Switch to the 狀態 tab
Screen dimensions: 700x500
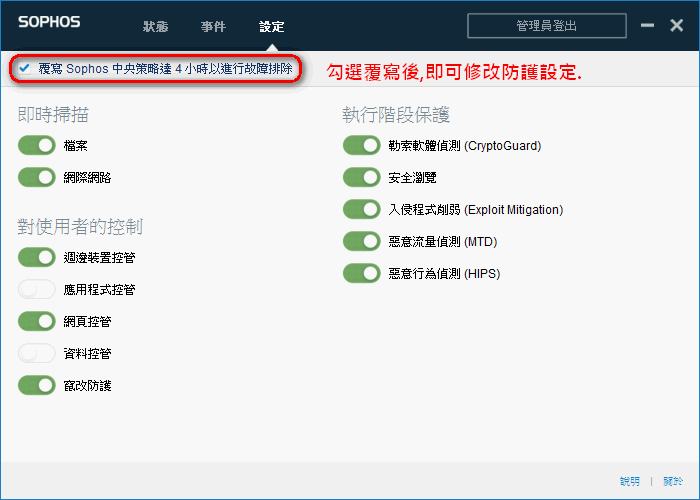155,27
